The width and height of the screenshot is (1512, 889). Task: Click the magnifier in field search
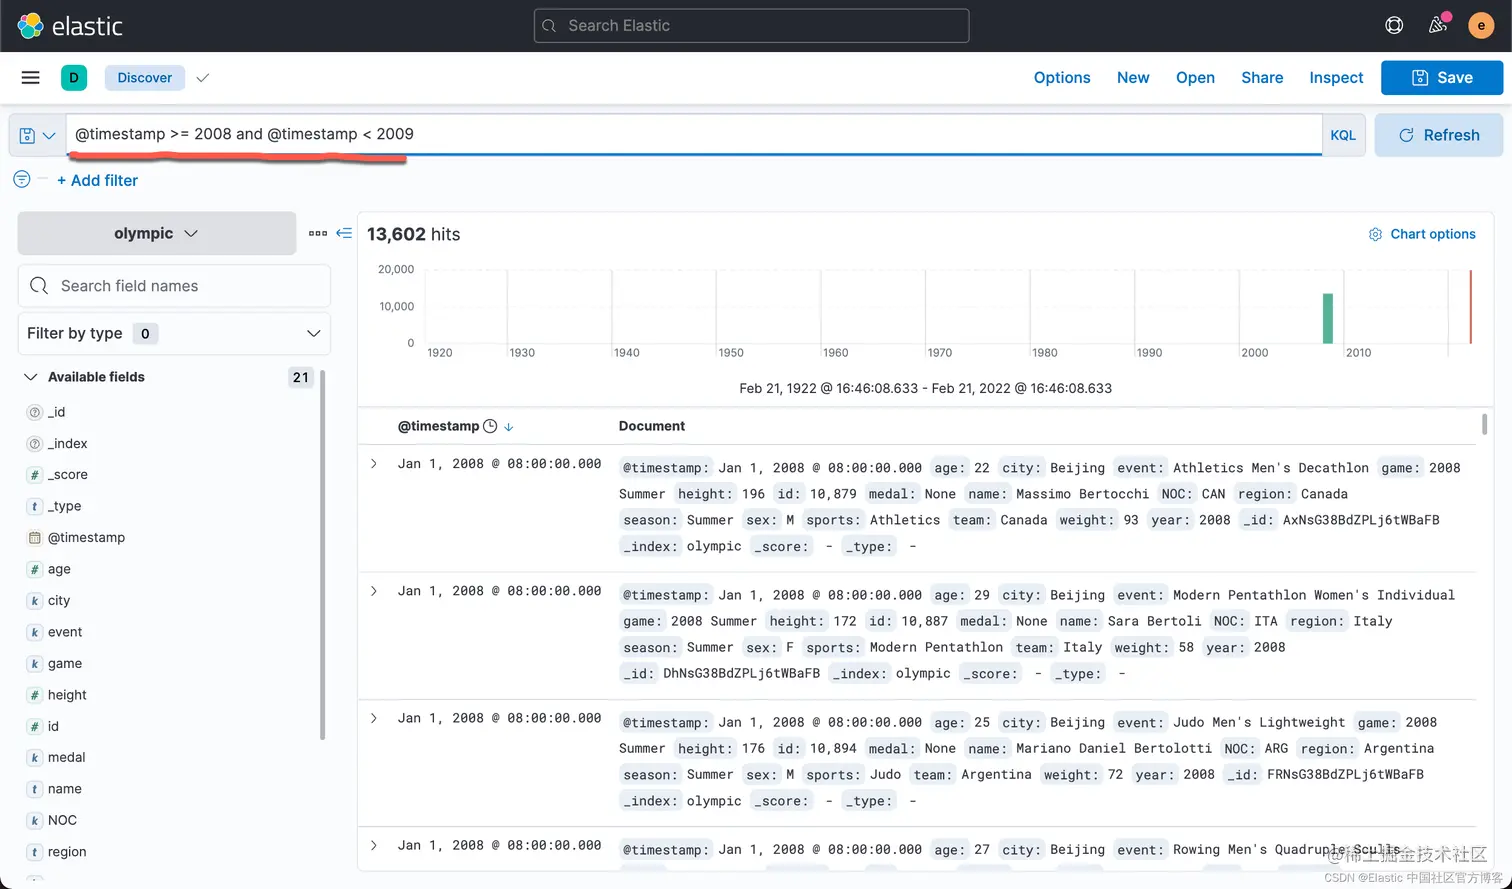click(39, 286)
